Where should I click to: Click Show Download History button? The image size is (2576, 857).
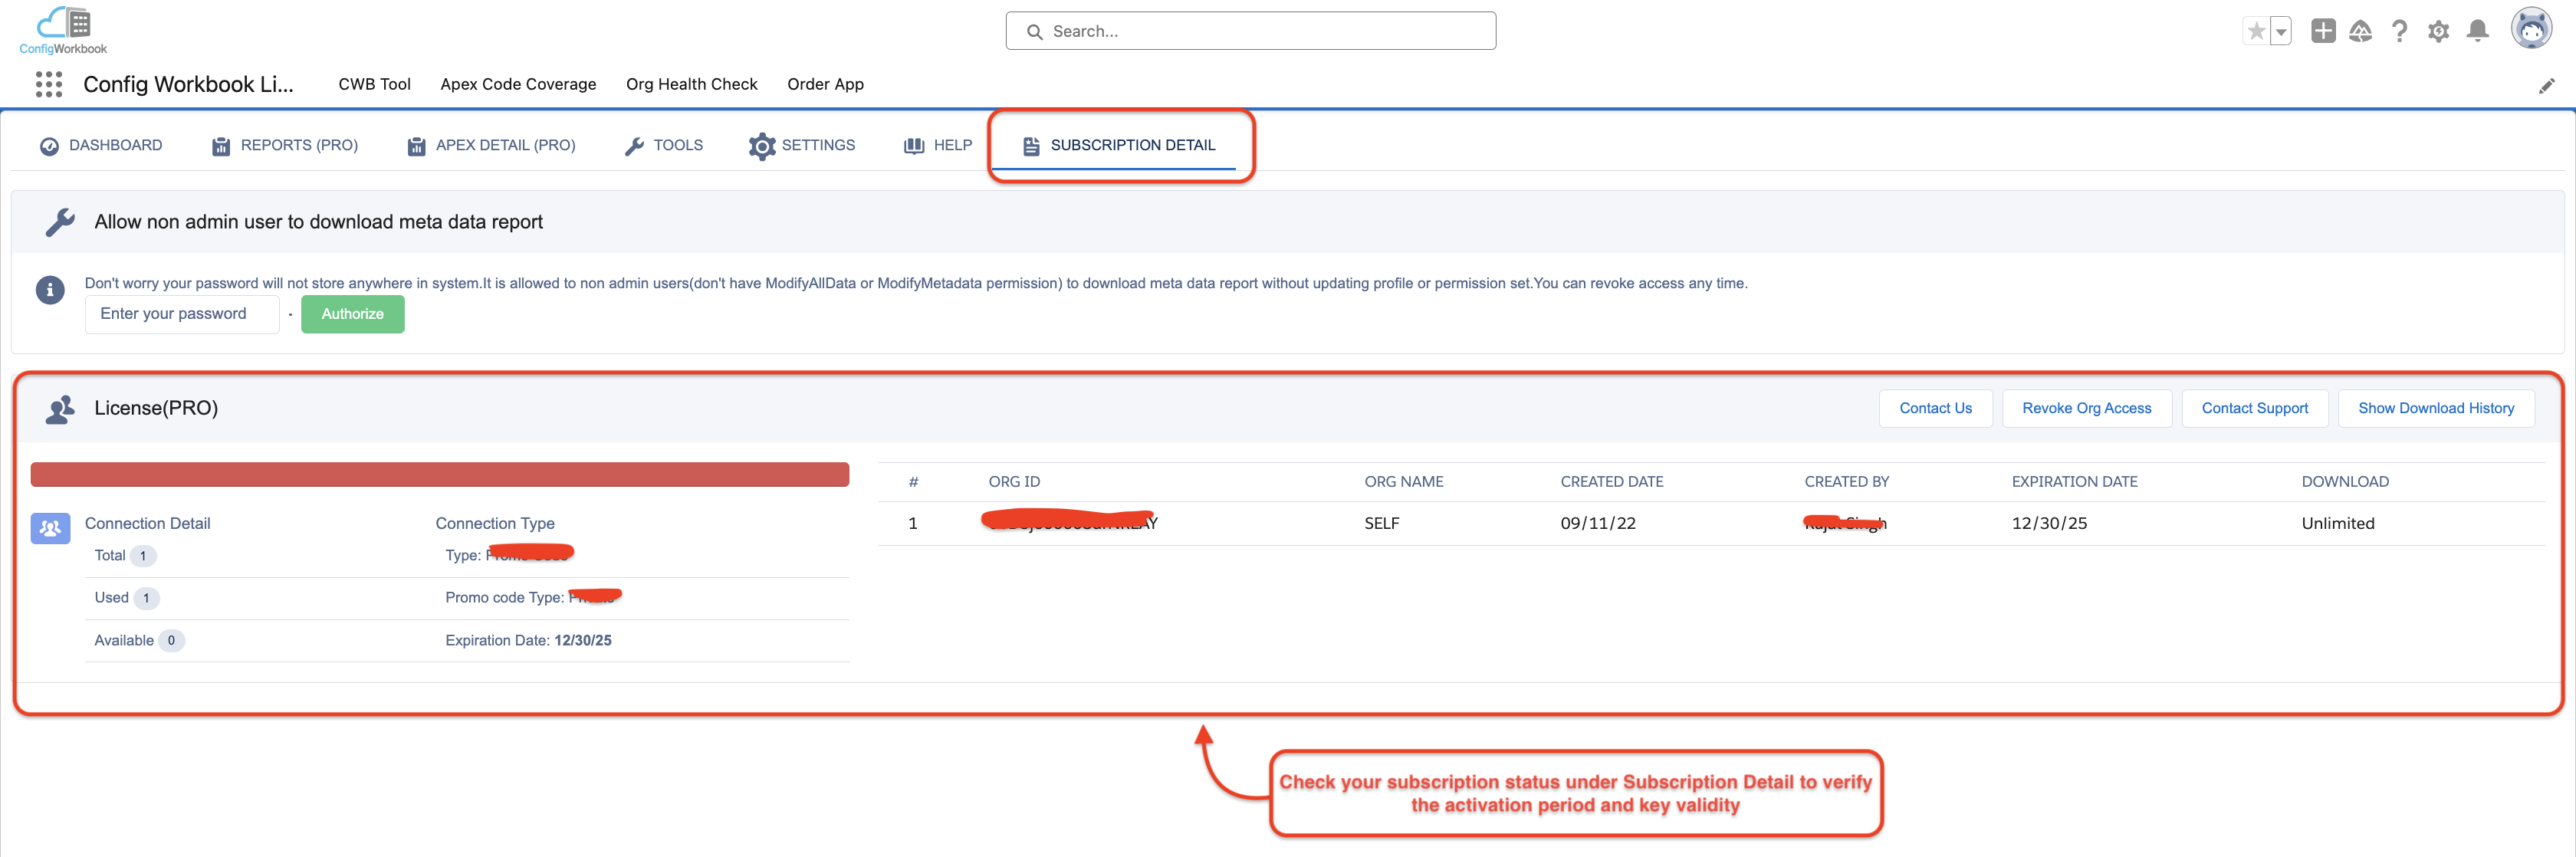[x=2435, y=408]
